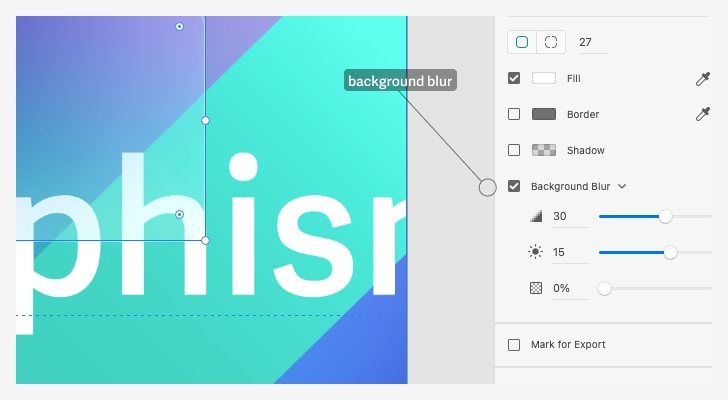Open the gray Border color swatch
728x400 pixels.
[x=544, y=114]
